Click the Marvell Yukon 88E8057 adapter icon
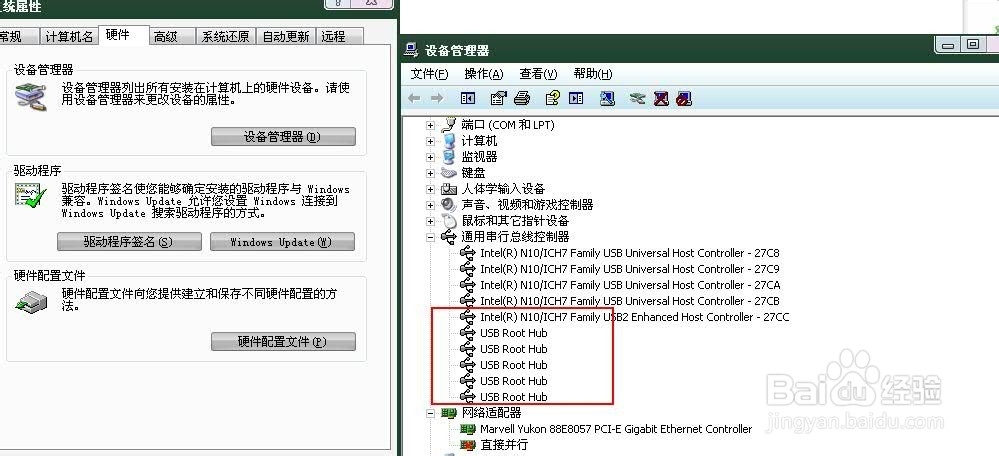Image resolution: width=999 pixels, height=456 pixels. click(x=468, y=429)
